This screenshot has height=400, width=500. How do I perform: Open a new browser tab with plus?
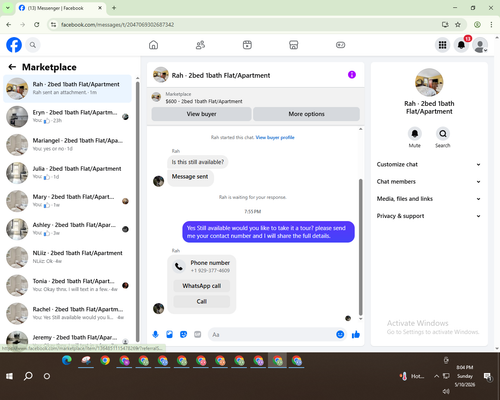pos(114,8)
